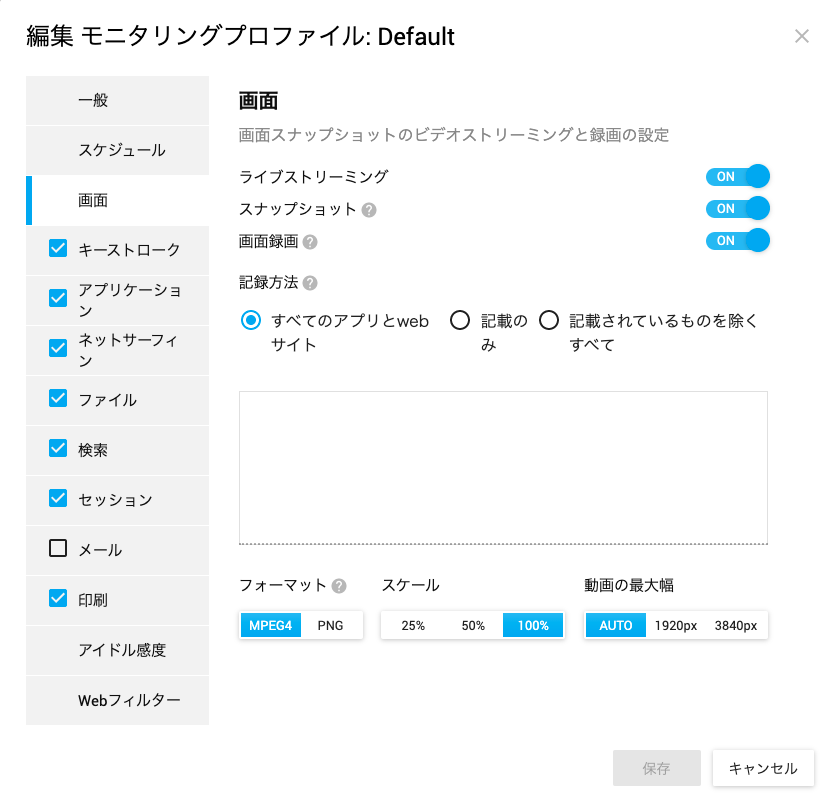This screenshot has width=838, height=802.
Task: Enable the メール checkbox
Action: tap(58, 548)
